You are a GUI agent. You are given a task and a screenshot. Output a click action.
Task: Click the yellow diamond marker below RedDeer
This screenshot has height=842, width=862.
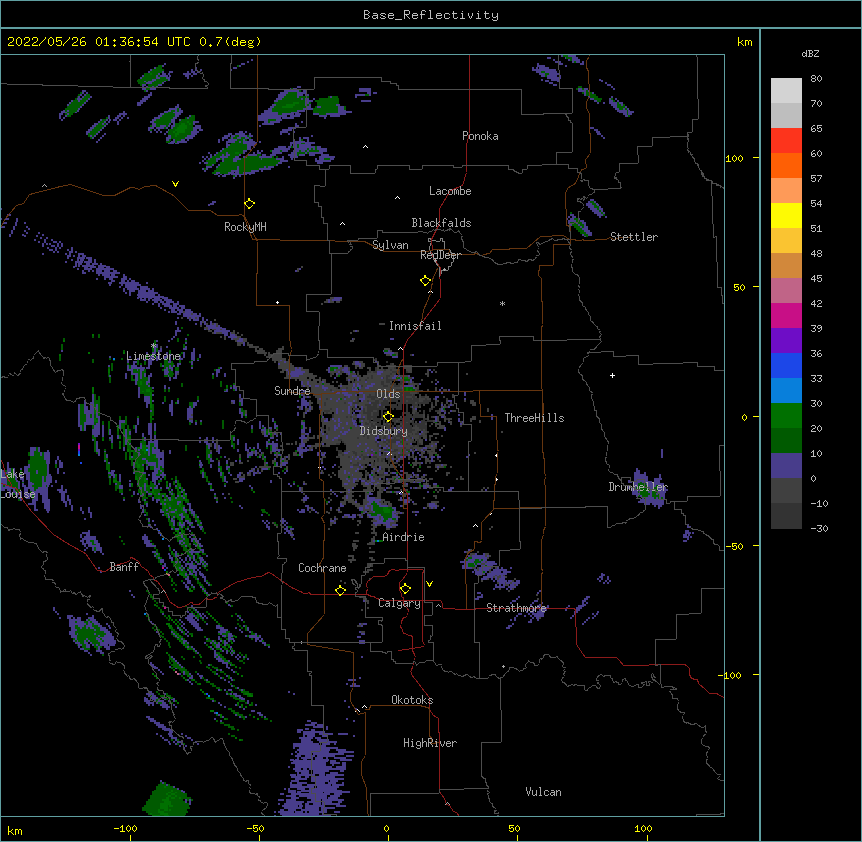pos(426,281)
